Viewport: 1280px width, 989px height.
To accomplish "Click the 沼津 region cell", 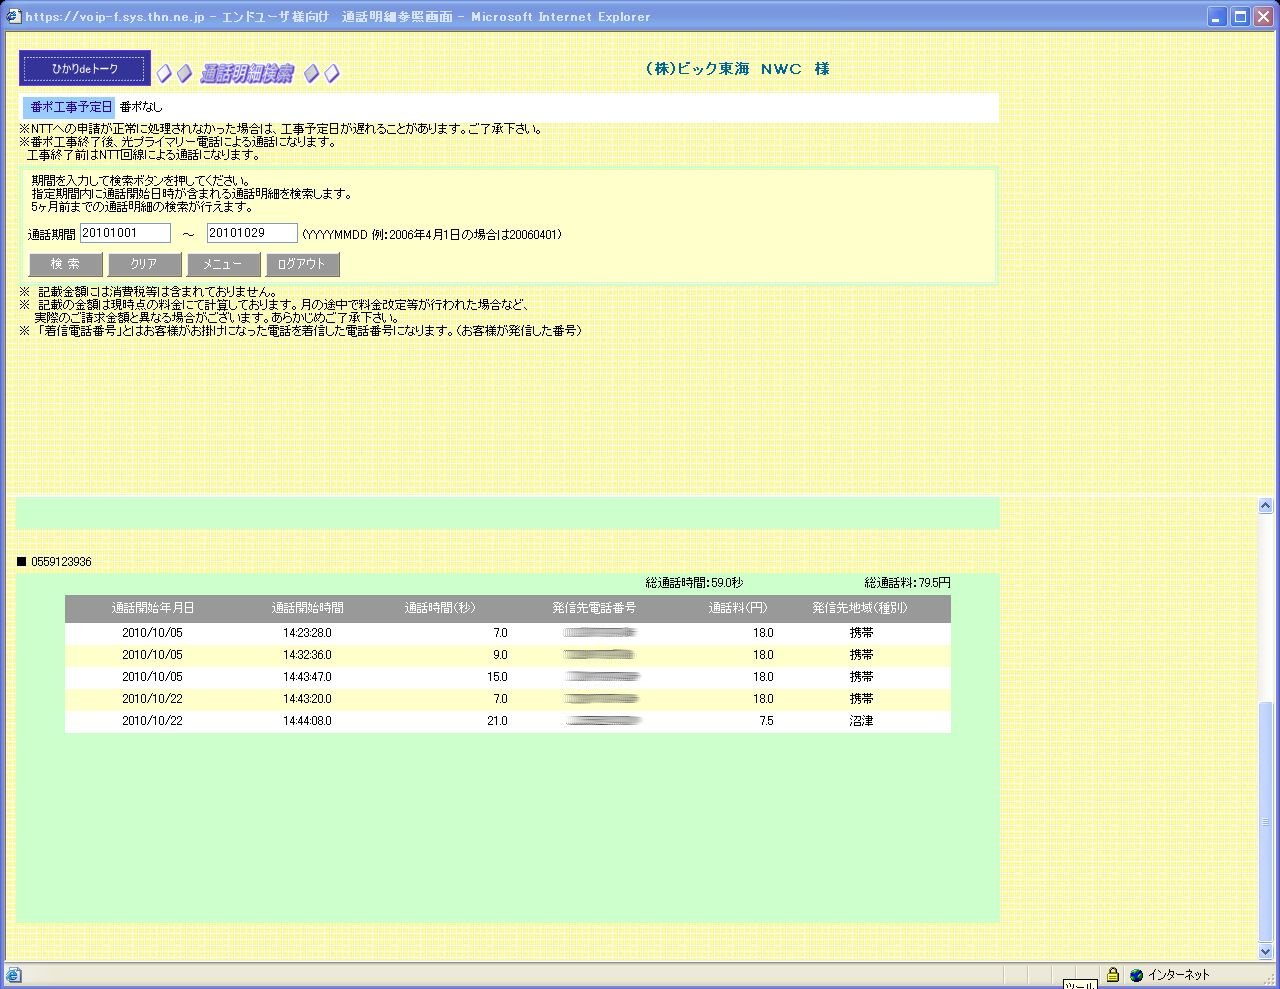I will coord(861,721).
